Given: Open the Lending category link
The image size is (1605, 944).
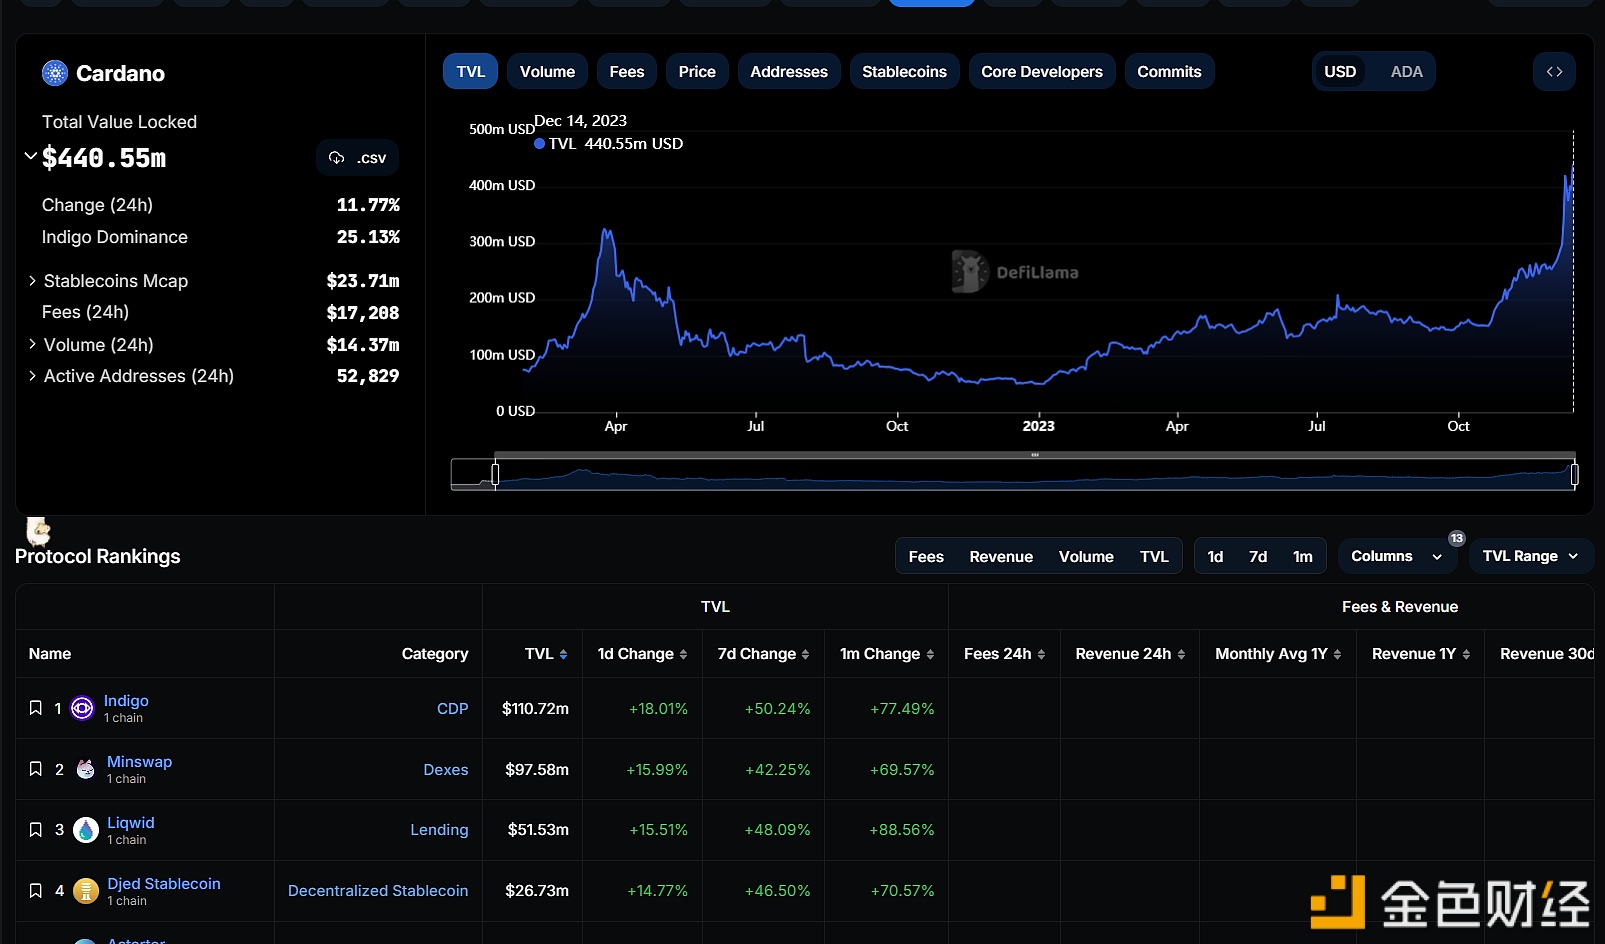Looking at the screenshot, I should (439, 830).
